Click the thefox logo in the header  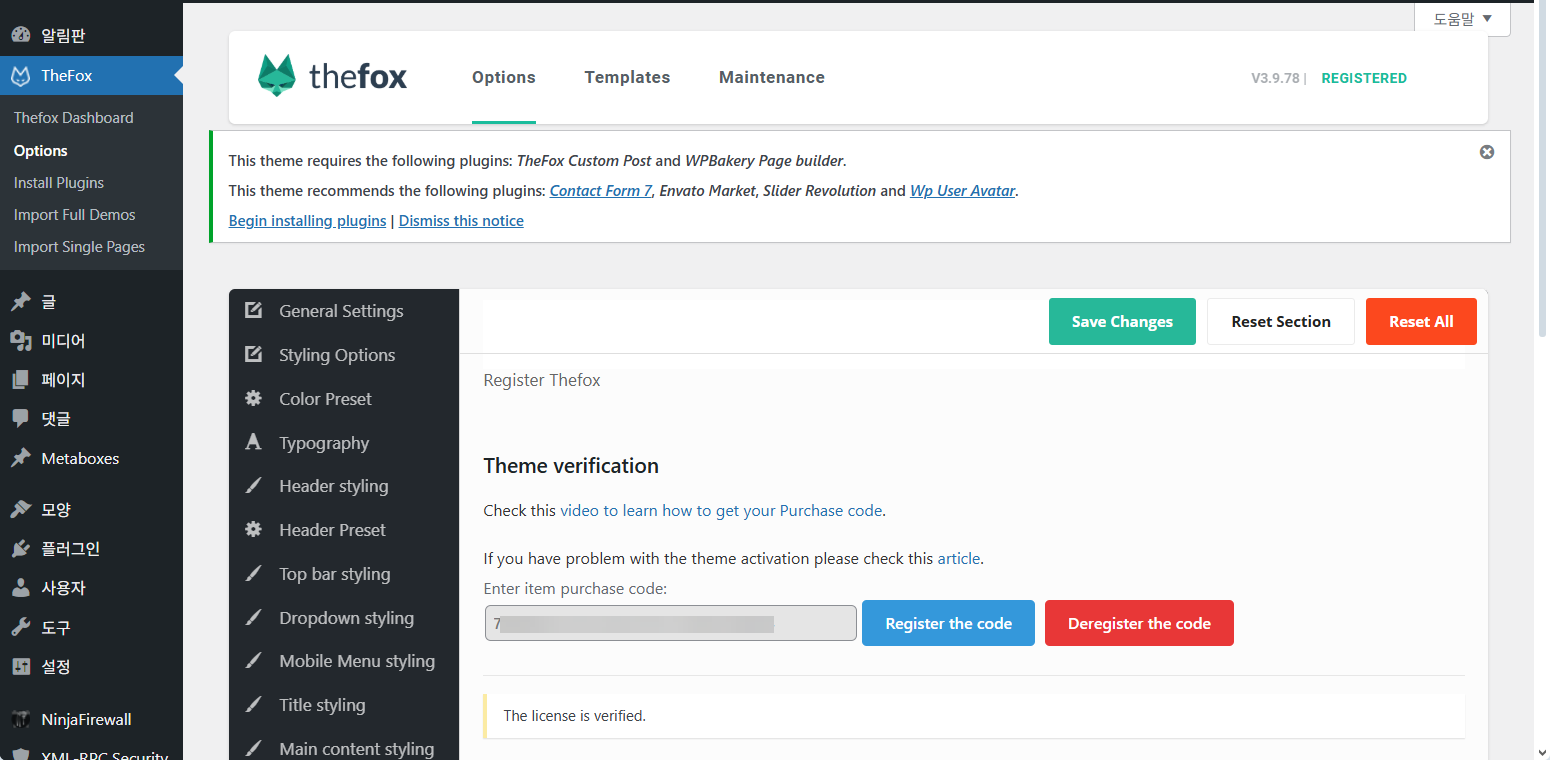332,76
